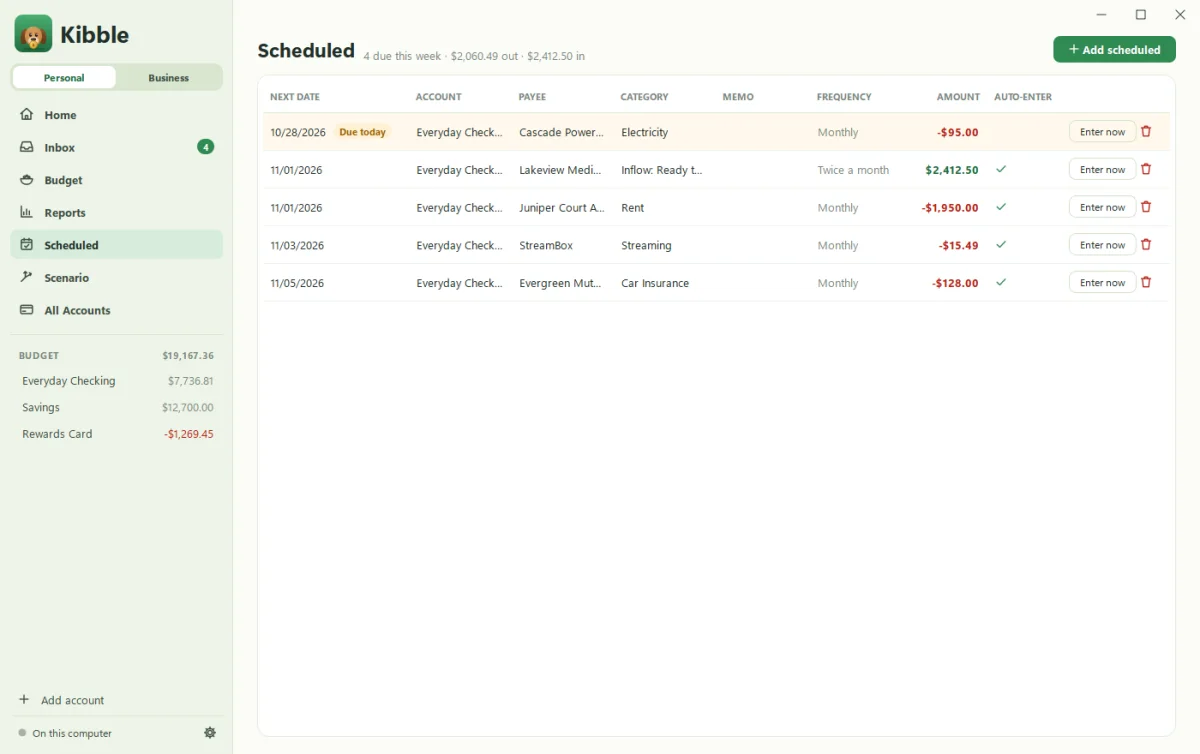
Task: Enter now the Lakeview Medi inflow
Action: pos(1102,169)
